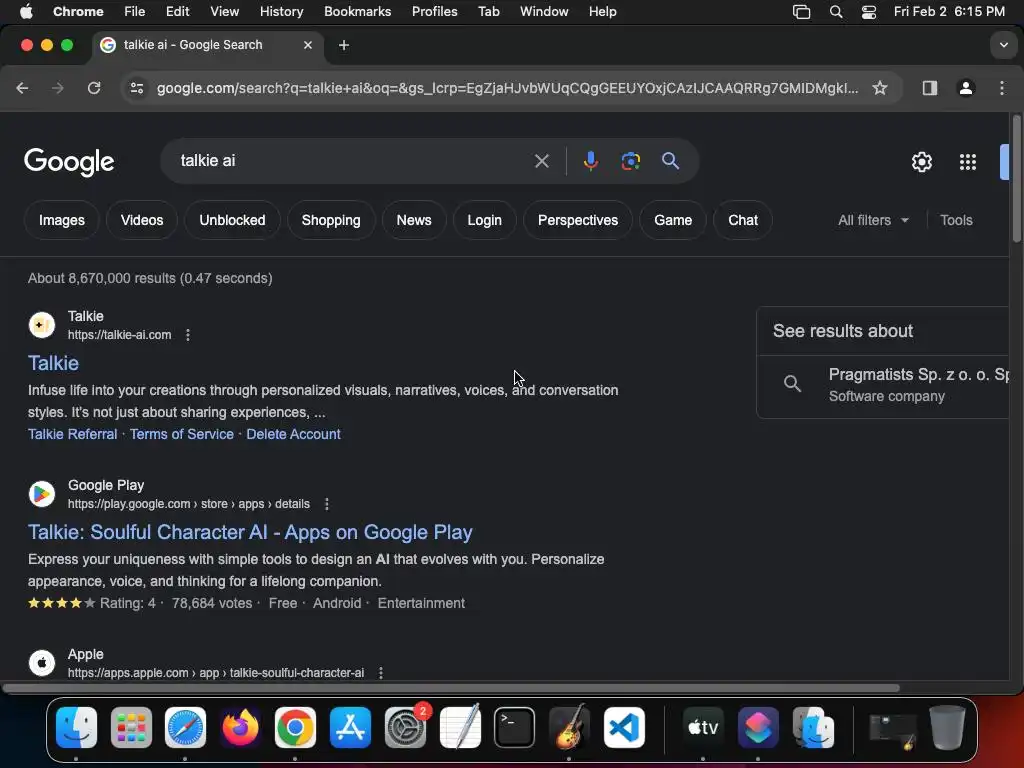The height and width of the screenshot is (768, 1024).
Task: Open the History menu
Action: point(281,12)
